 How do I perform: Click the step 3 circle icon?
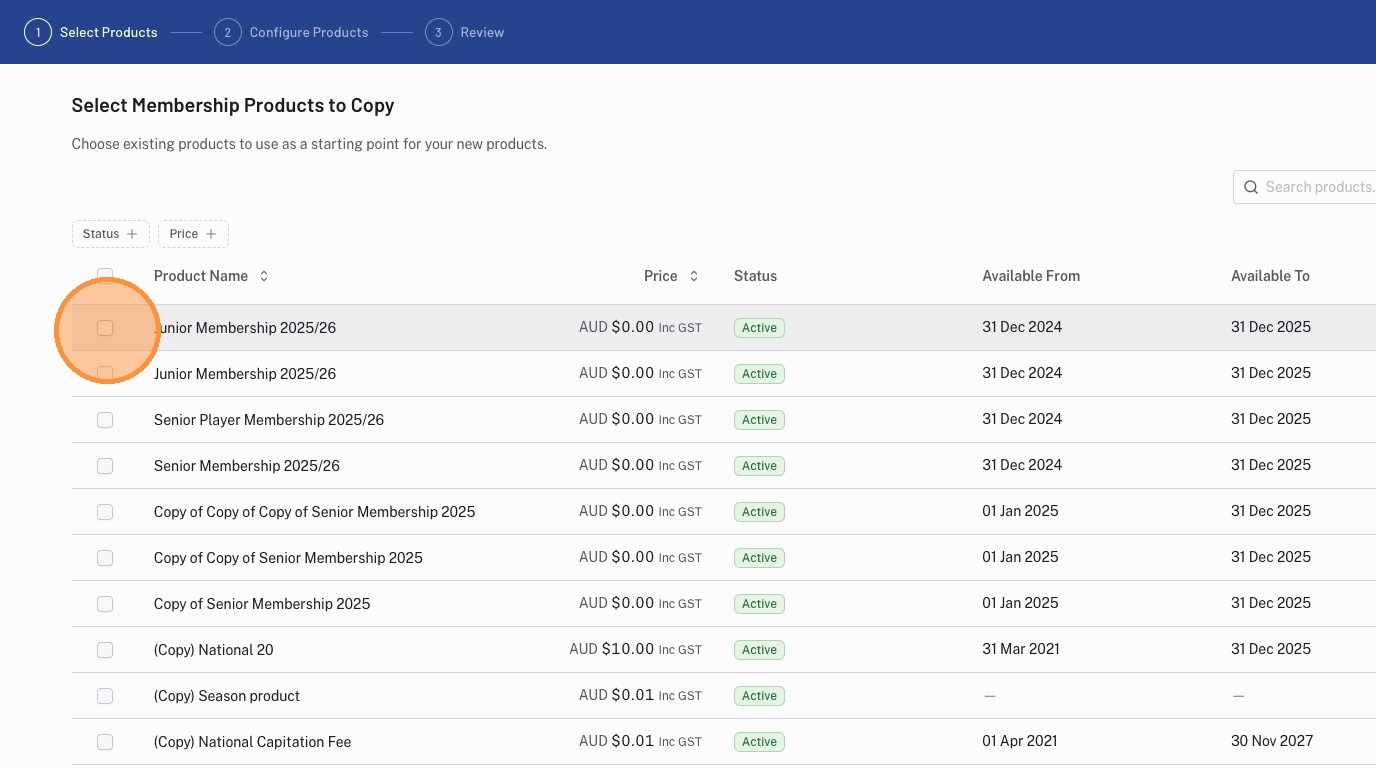(x=438, y=32)
